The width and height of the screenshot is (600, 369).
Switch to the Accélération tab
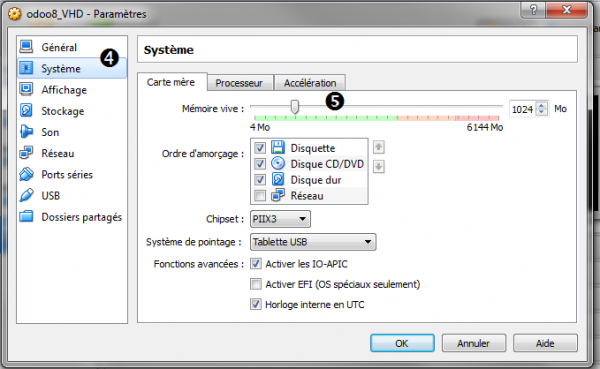pos(310,83)
